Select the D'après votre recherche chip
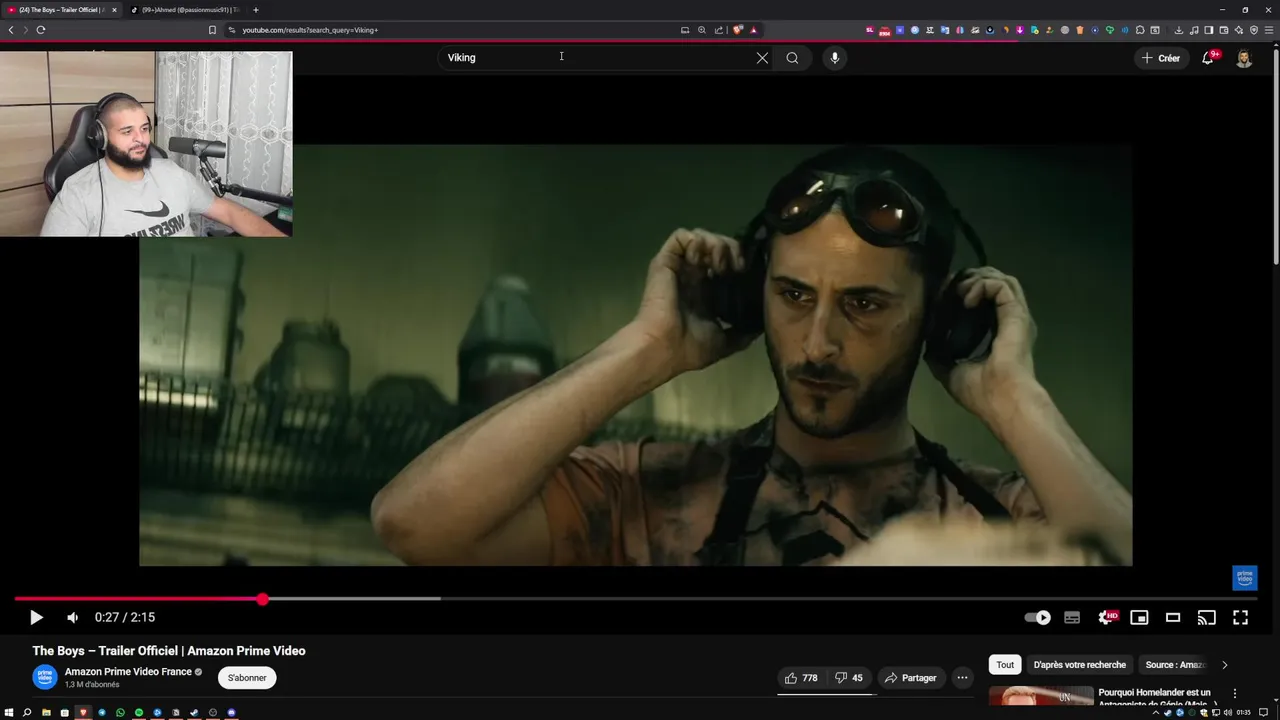 coord(1080,665)
